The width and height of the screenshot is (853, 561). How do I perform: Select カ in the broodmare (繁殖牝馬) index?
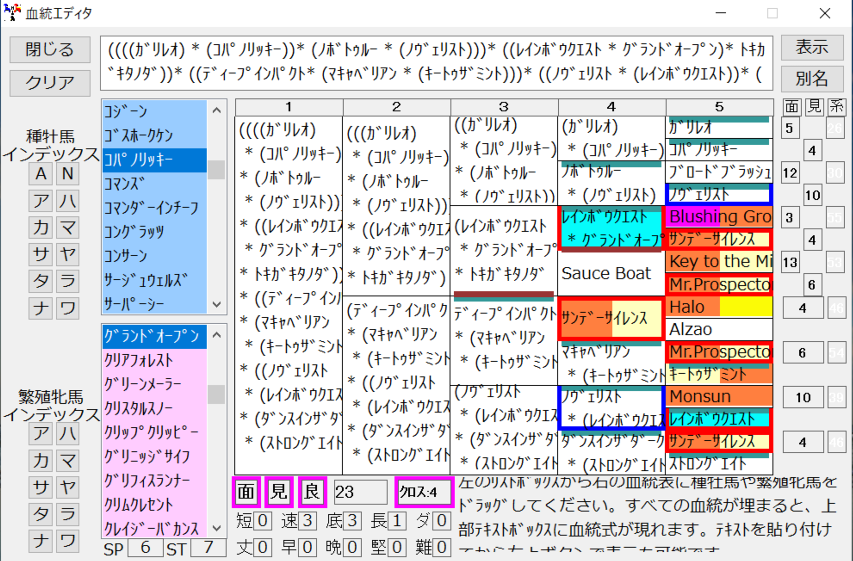click(41, 460)
